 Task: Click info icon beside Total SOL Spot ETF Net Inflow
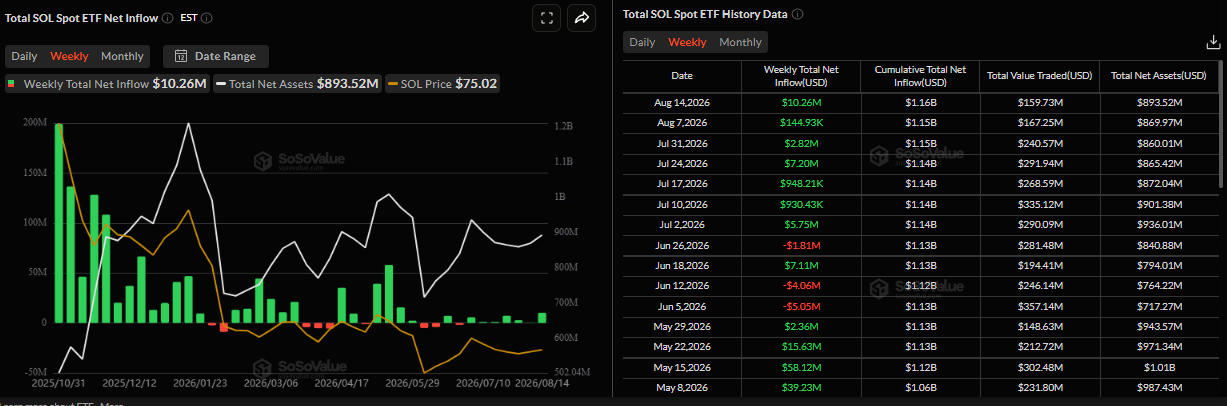point(166,18)
